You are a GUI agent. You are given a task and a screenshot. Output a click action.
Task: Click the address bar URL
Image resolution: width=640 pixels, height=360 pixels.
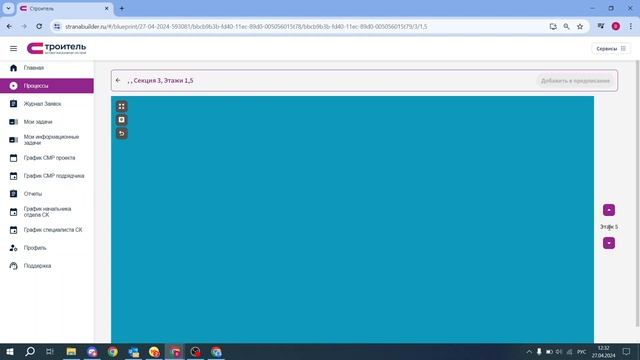(x=246, y=27)
